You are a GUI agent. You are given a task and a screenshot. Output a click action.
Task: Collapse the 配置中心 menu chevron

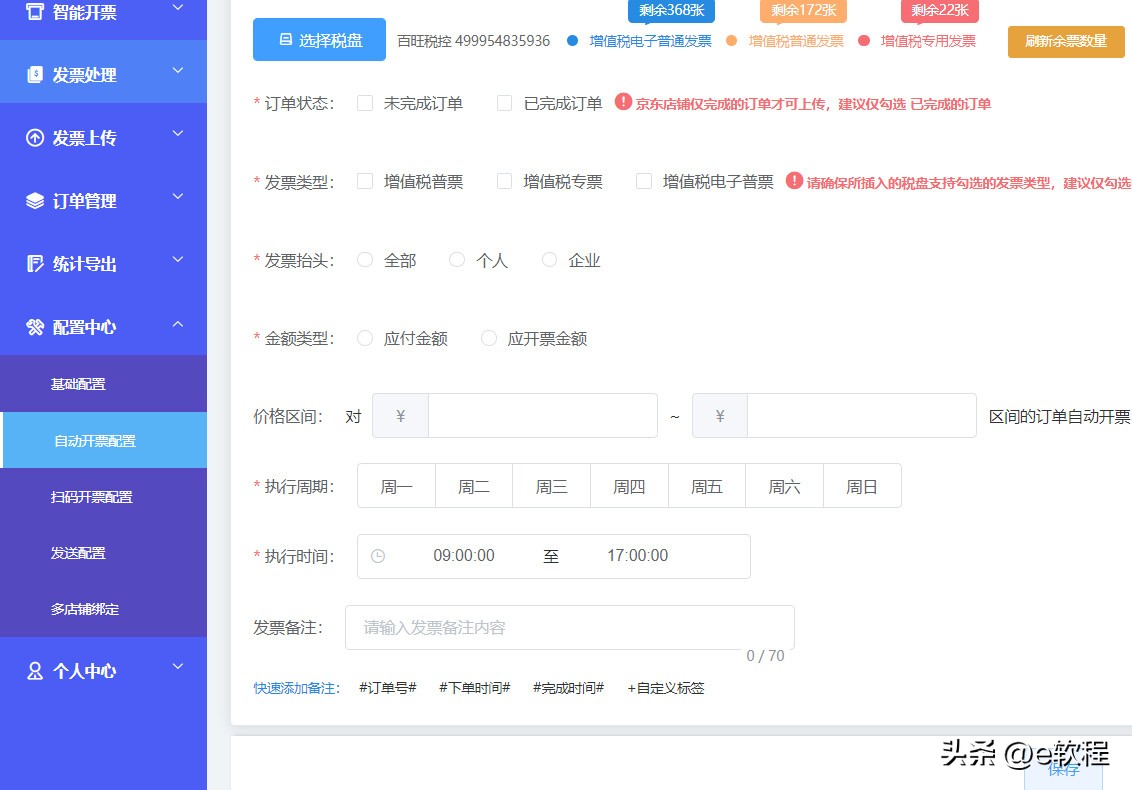[x=177, y=326]
